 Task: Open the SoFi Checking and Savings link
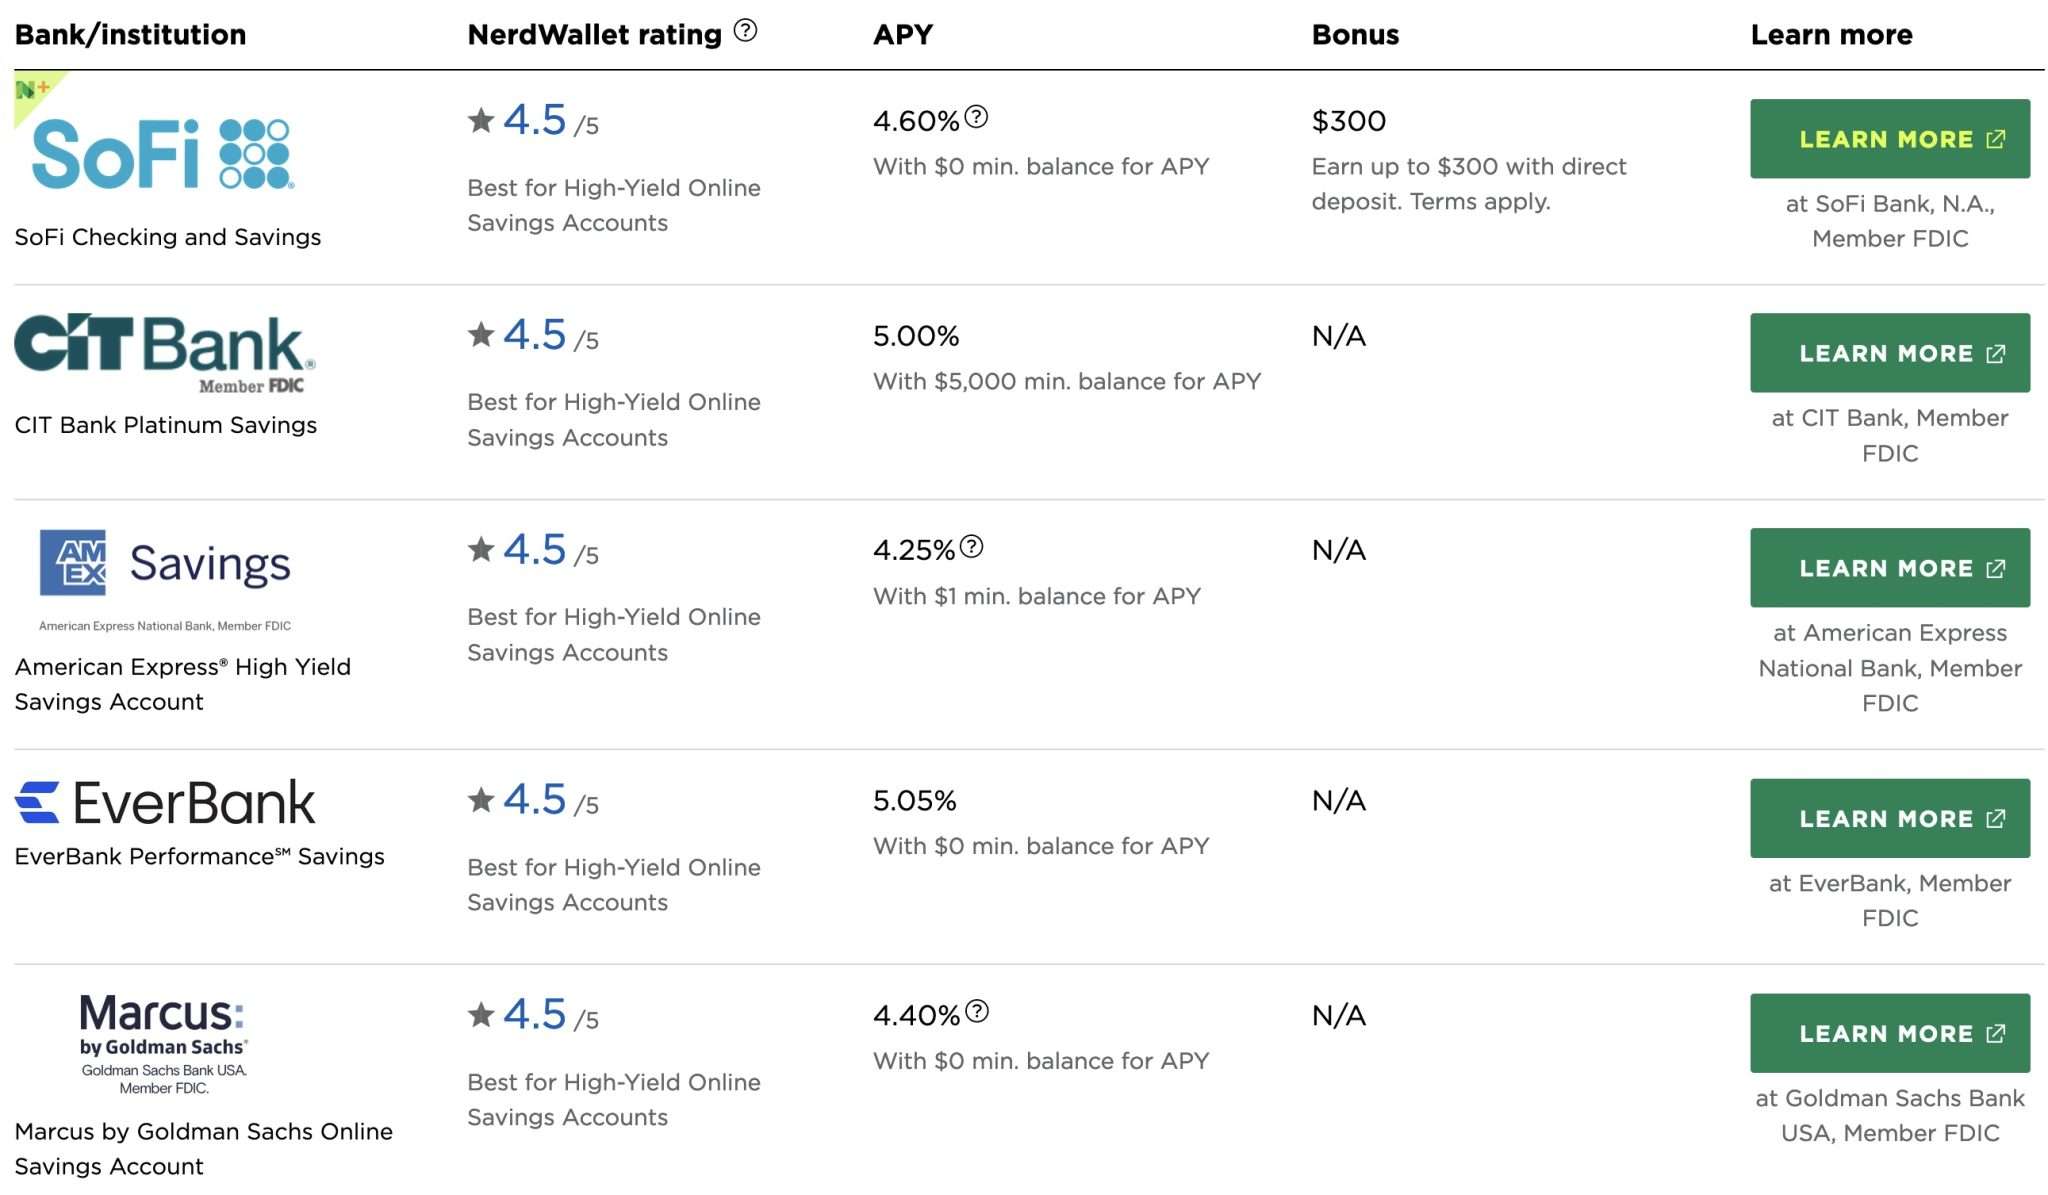[x=167, y=237]
